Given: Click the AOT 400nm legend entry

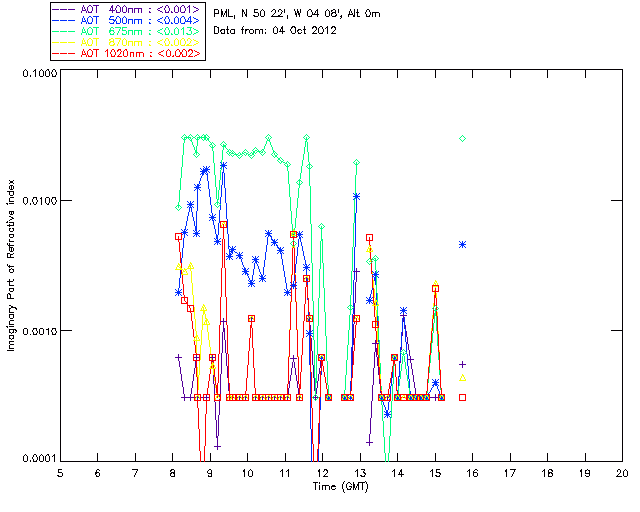Looking at the screenshot, I should point(127,9).
